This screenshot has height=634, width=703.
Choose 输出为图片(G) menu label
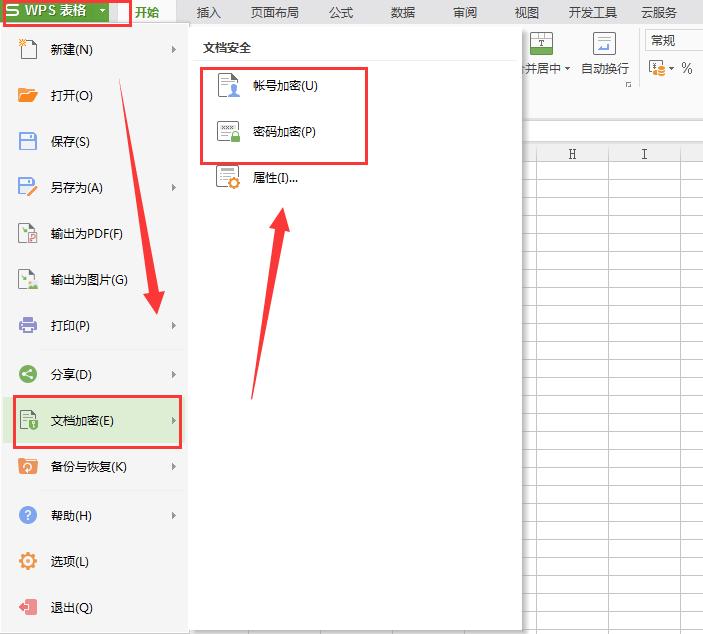[x=89, y=280]
